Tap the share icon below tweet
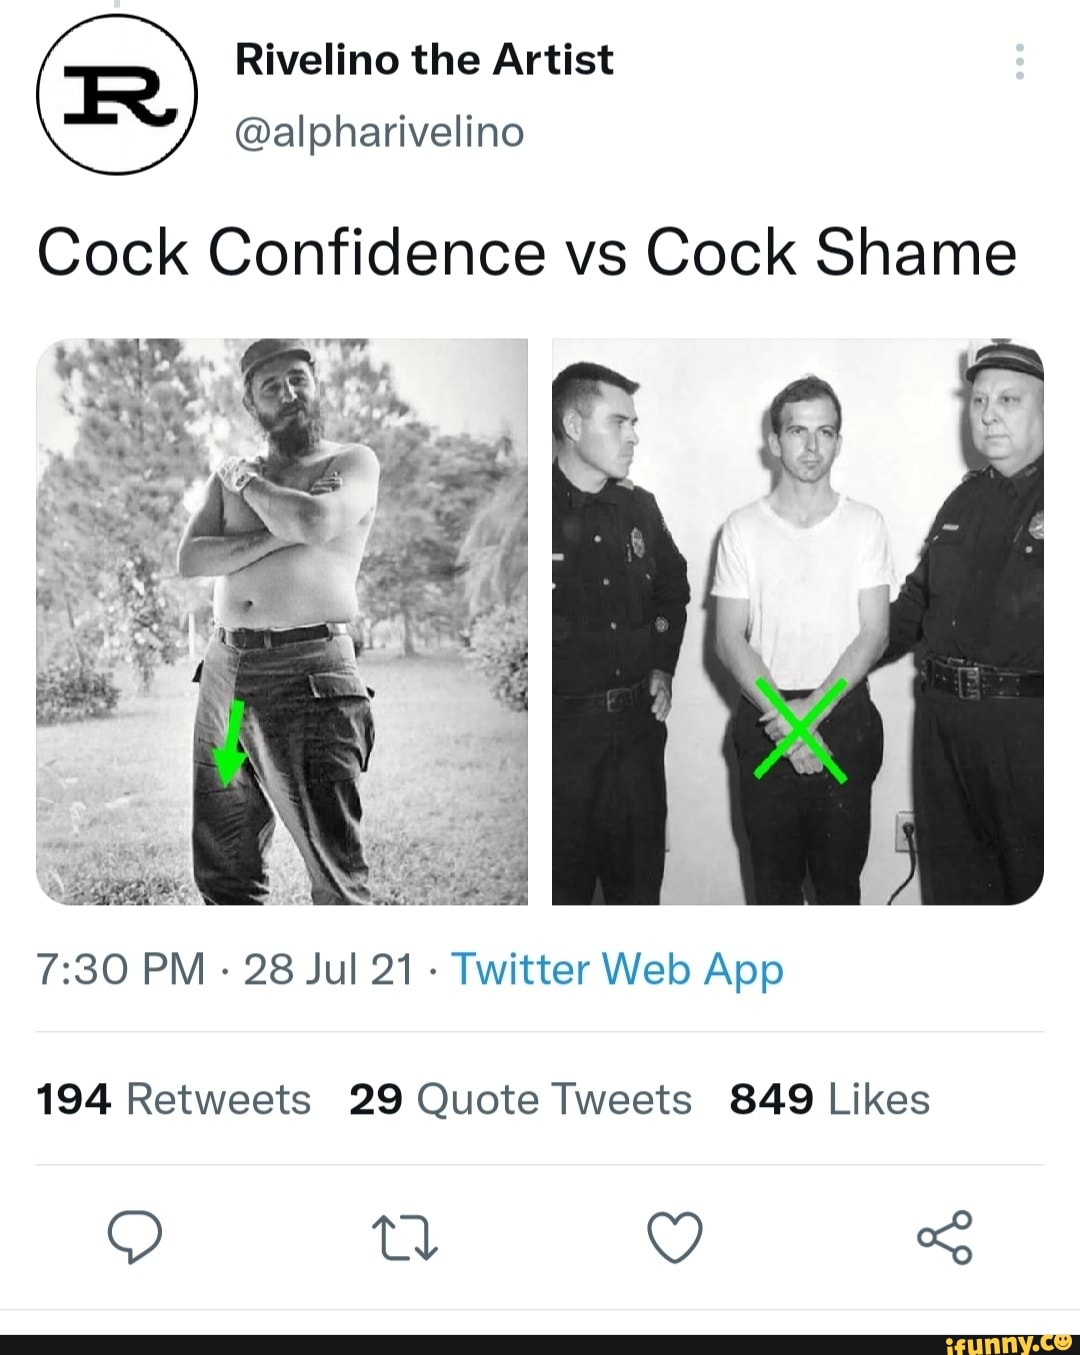 [944, 1237]
